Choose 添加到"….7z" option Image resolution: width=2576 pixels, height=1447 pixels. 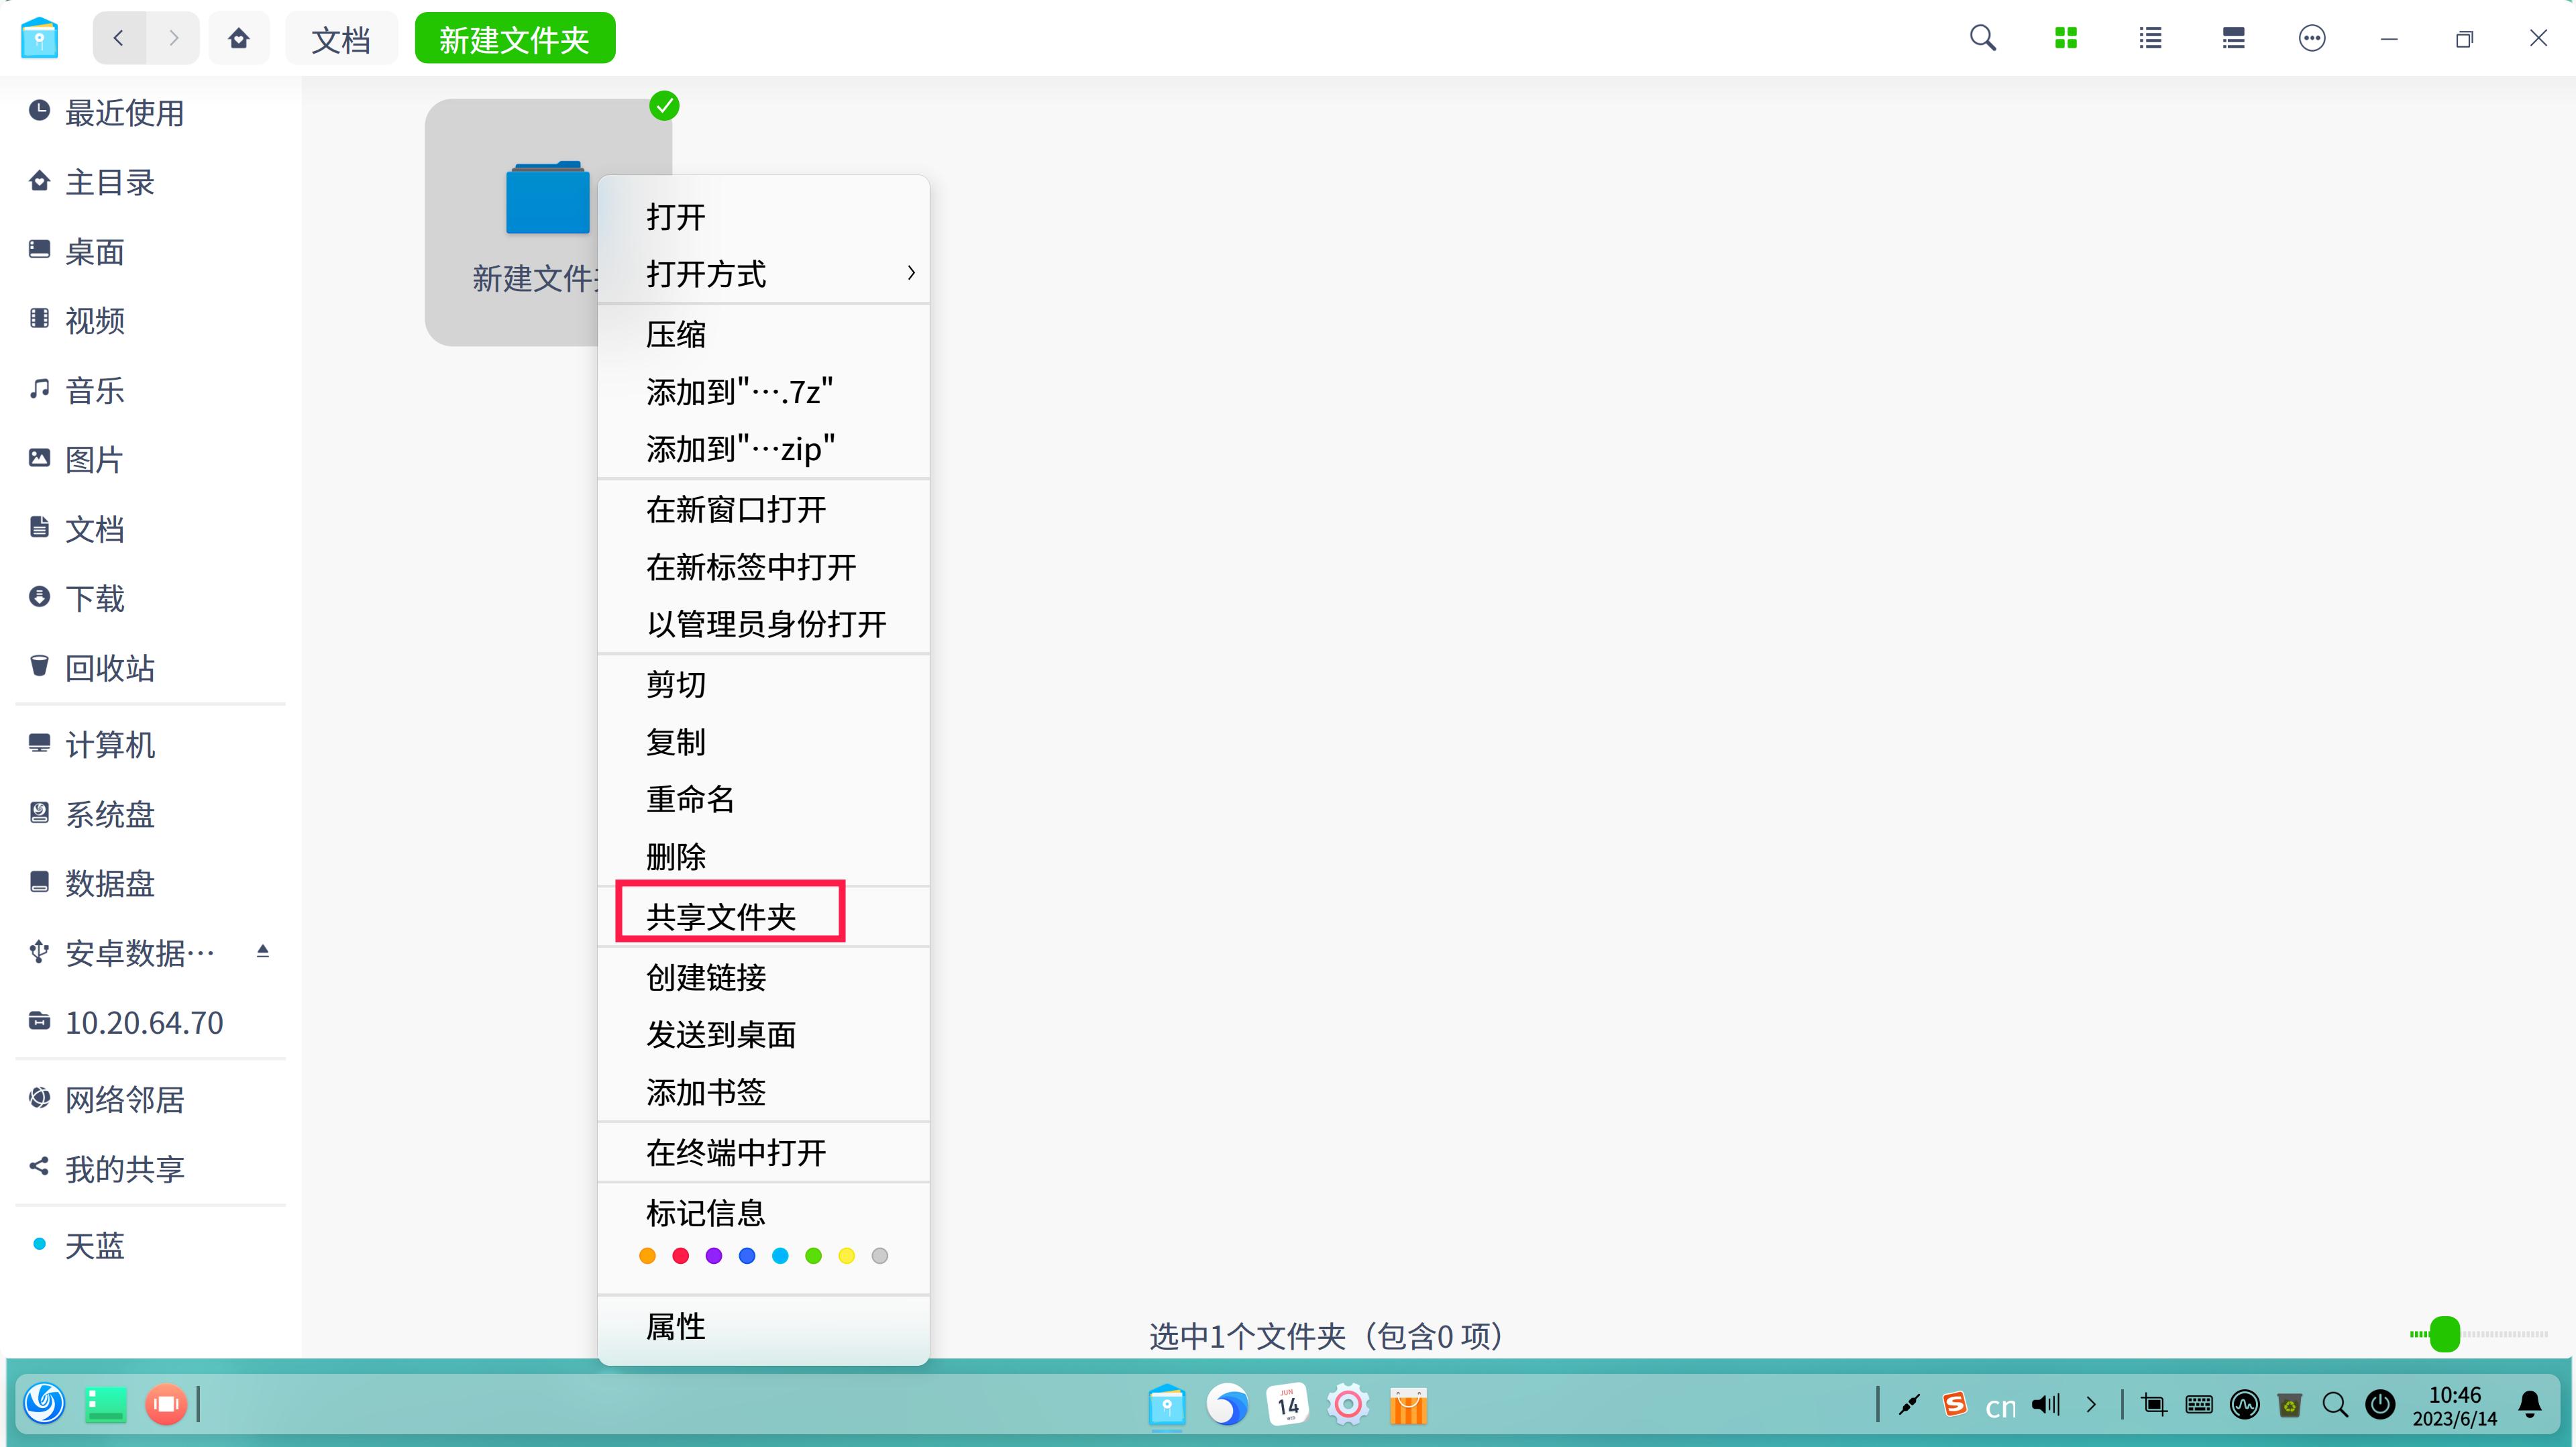point(763,392)
